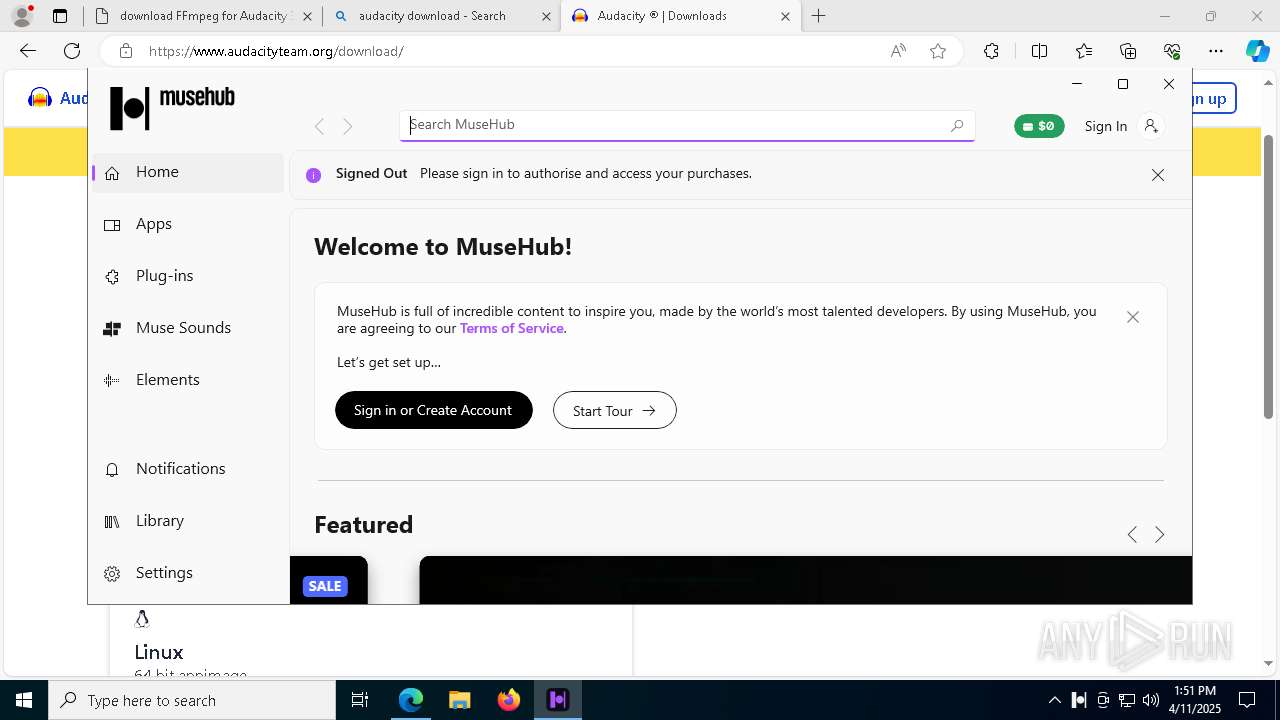Open Muse Sounds in the sidebar
This screenshot has width=1280, height=720.
click(x=188, y=328)
